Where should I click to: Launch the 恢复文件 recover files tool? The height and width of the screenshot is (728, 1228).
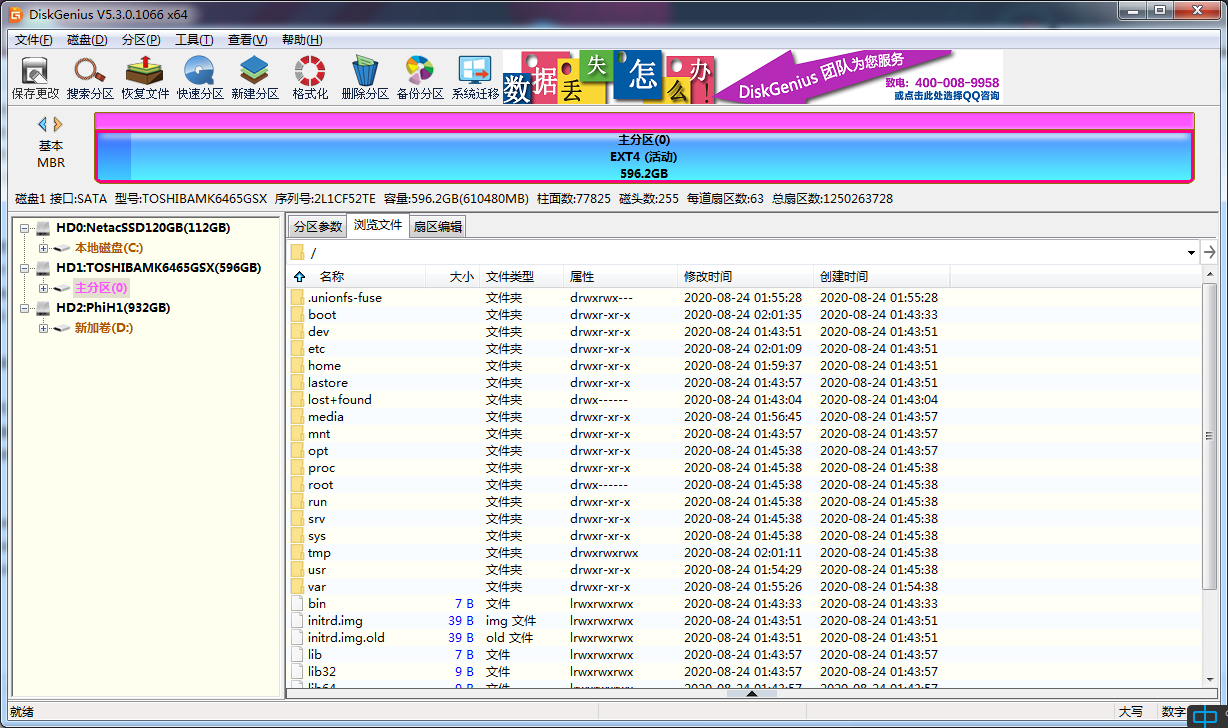[145, 78]
